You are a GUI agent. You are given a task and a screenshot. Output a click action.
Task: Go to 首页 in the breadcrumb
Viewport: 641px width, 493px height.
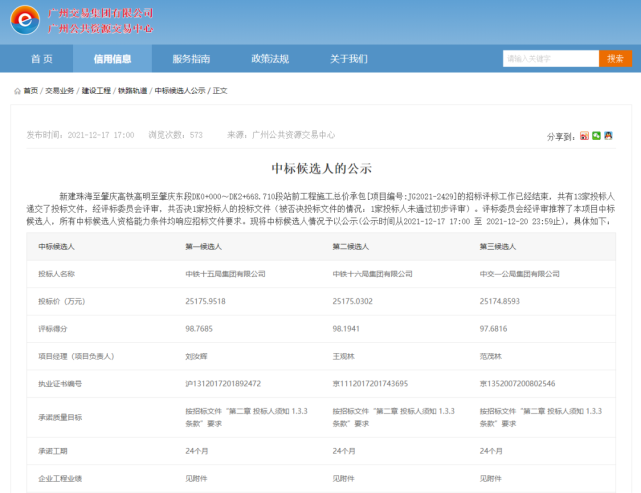31,91
